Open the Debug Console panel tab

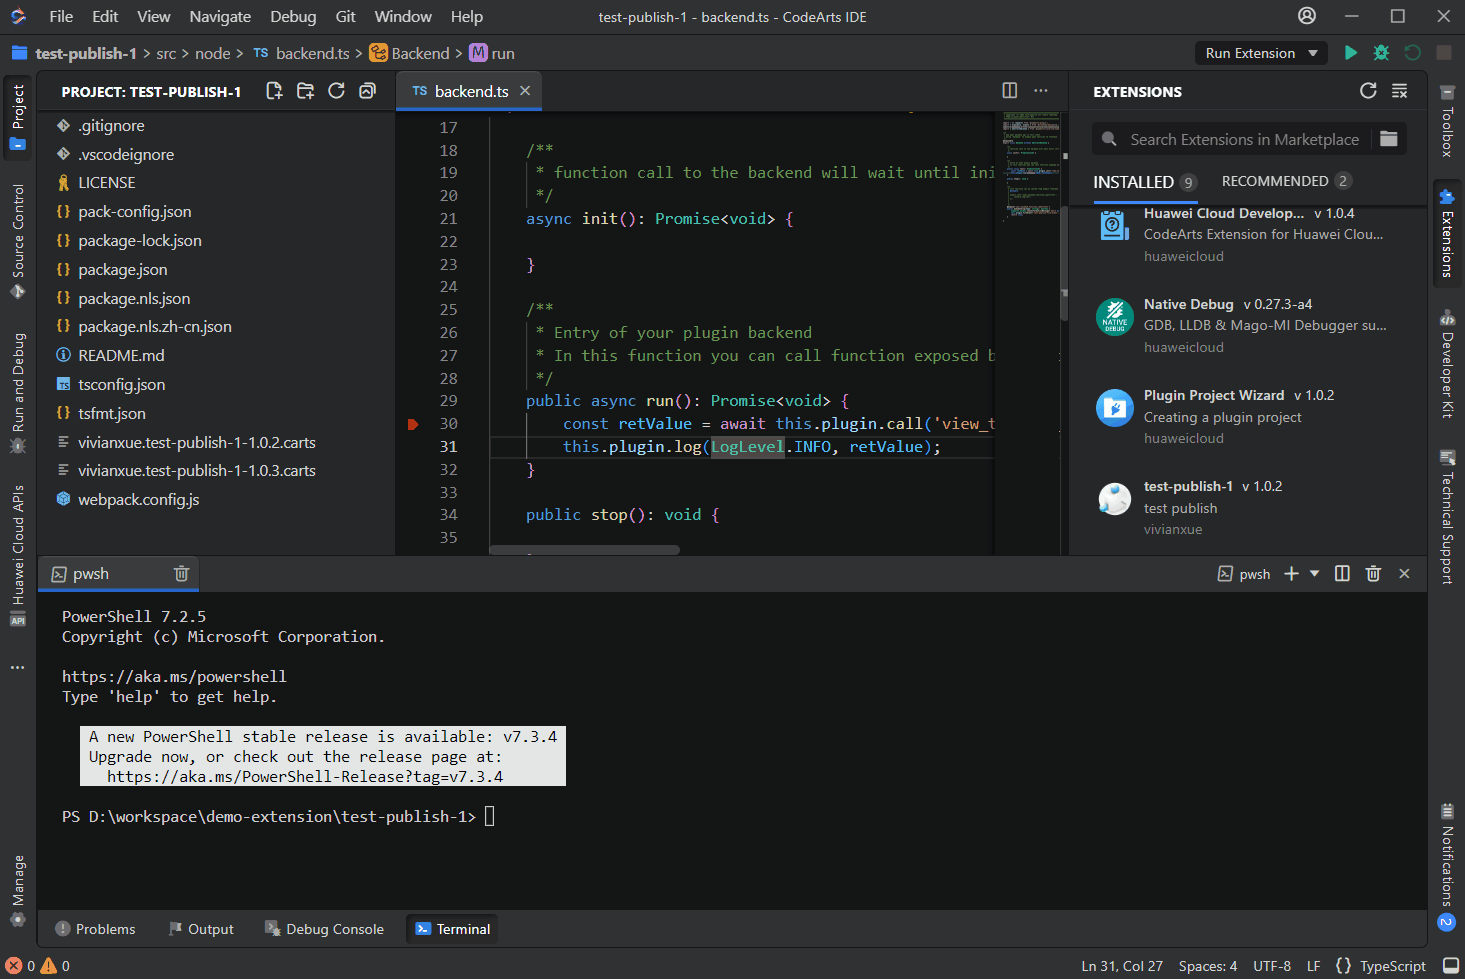click(x=324, y=929)
